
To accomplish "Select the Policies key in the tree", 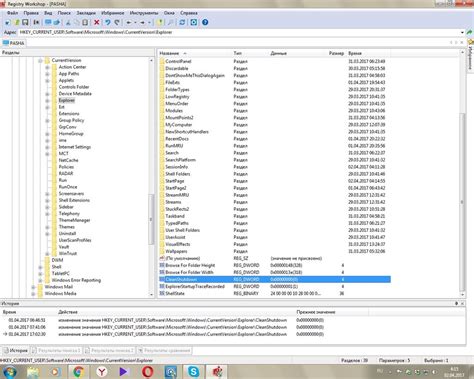I will tap(66, 167).
